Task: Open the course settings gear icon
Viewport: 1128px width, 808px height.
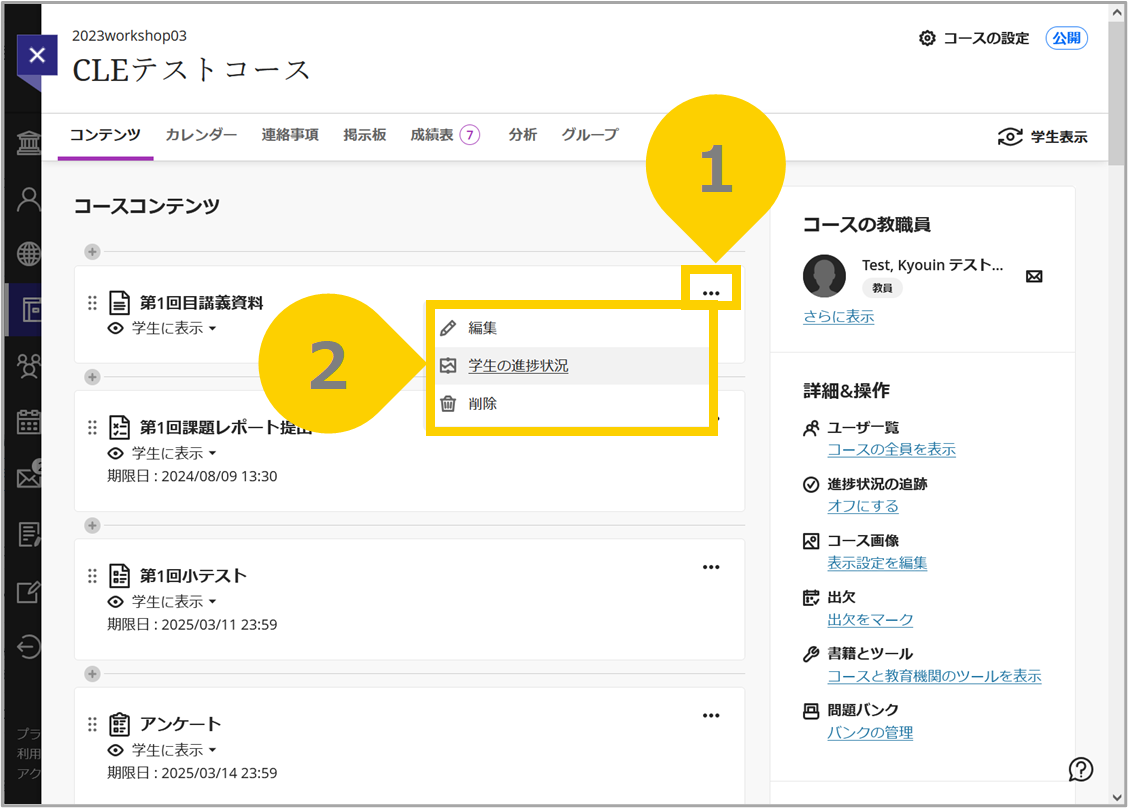Action: [x=927, y=38]
